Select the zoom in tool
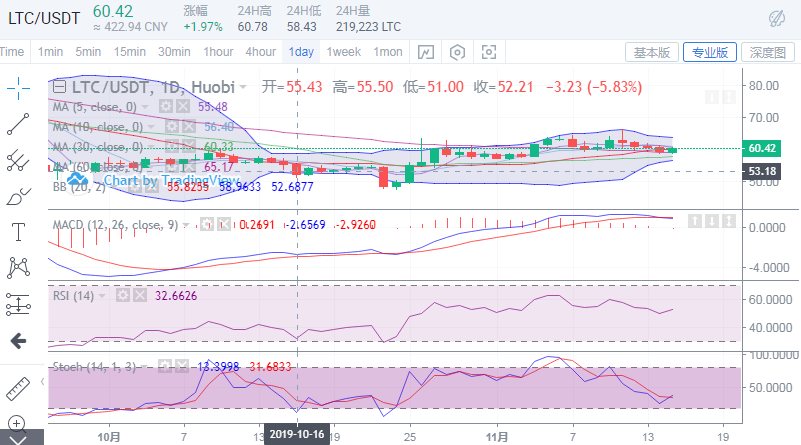This screenshot has height=445, width=801. coord(17,424)
